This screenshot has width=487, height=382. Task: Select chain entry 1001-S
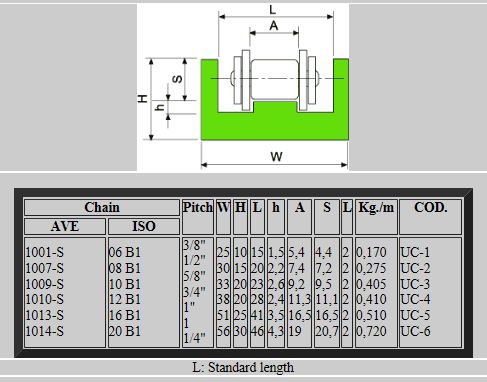[44, 252]
